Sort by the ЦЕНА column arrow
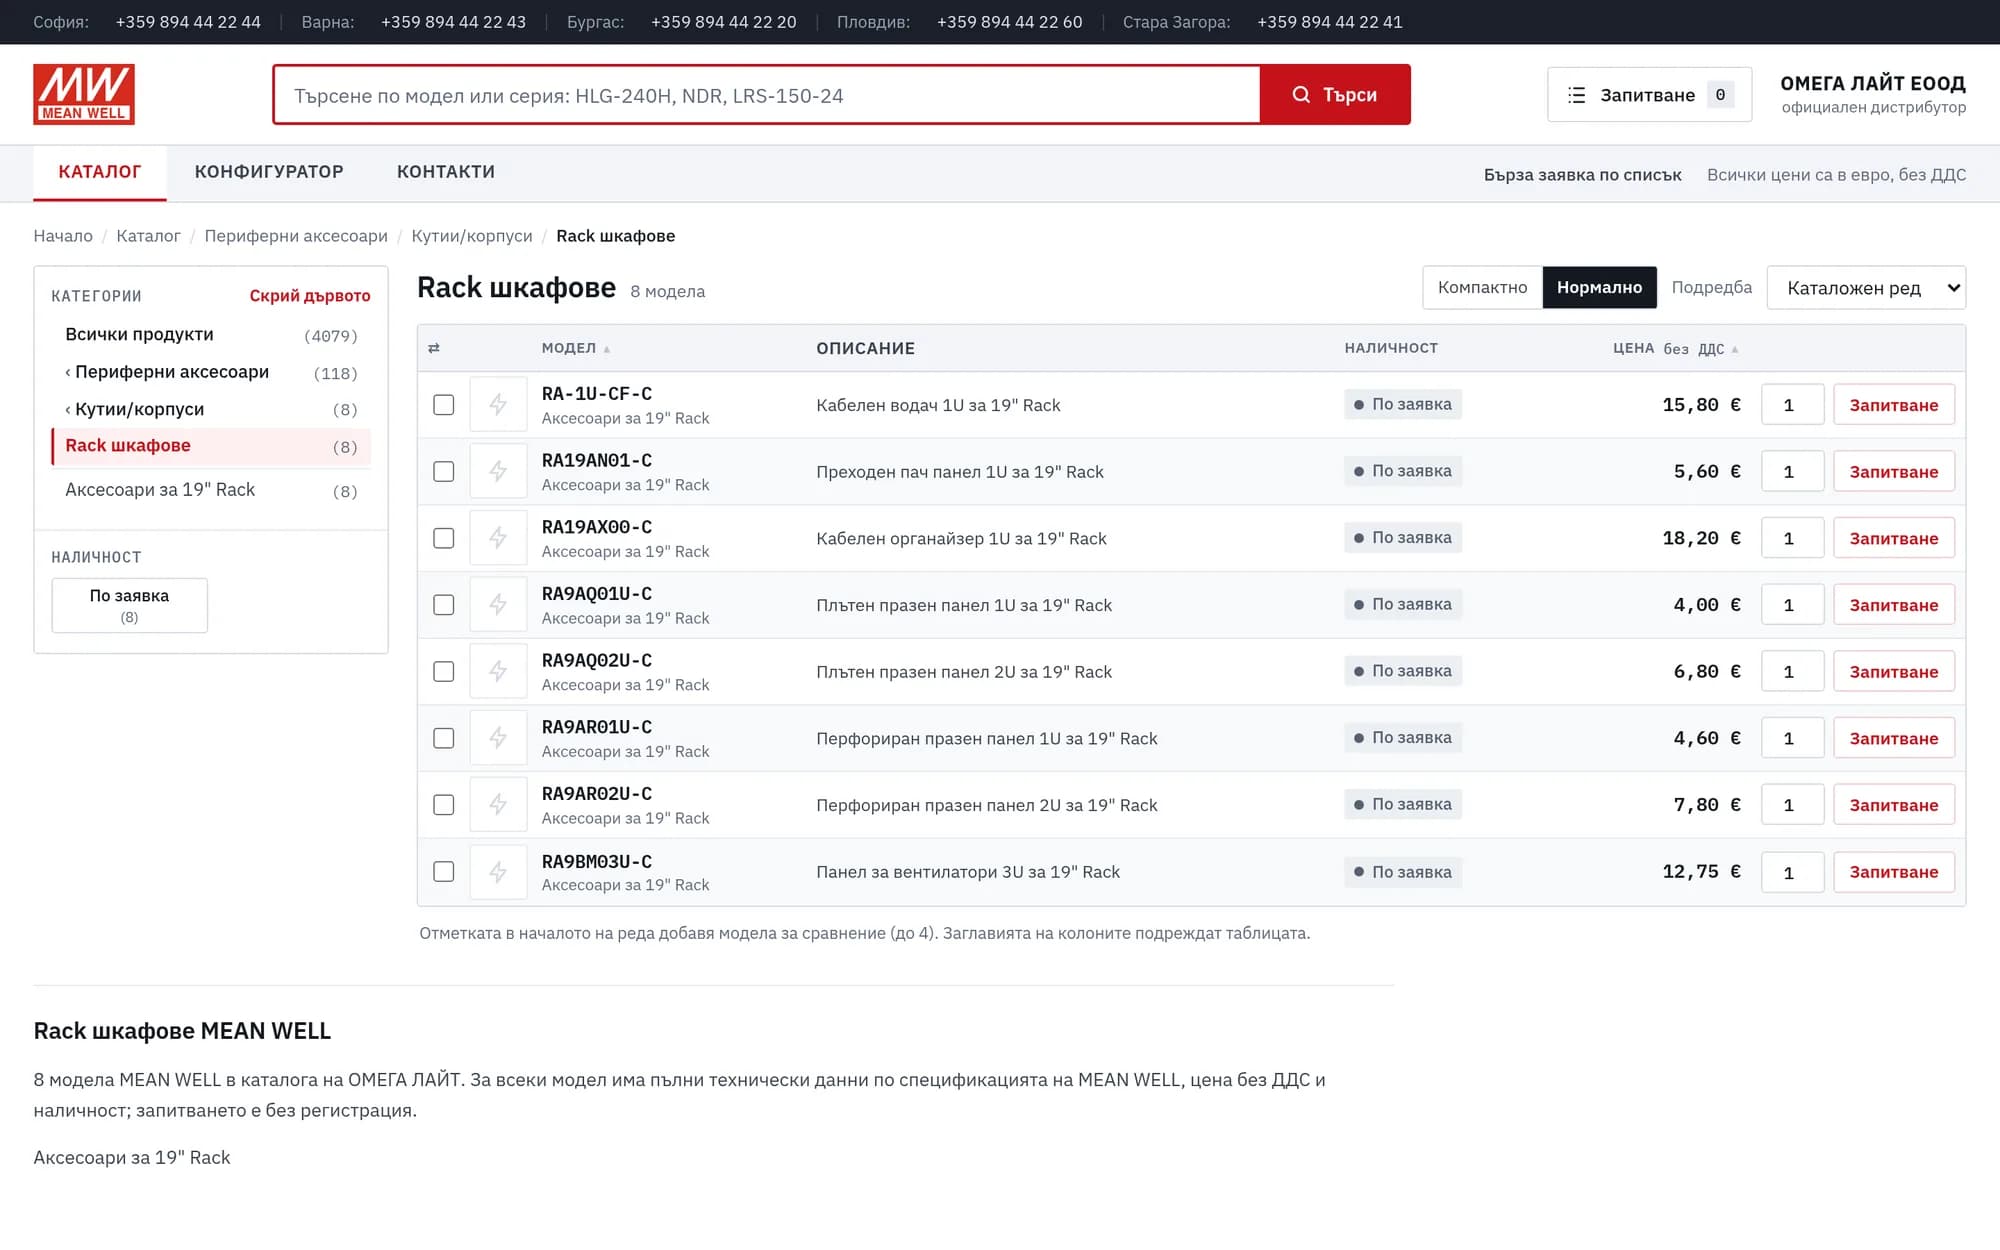This screenshot has height=1250, width=2000. 1735,349
